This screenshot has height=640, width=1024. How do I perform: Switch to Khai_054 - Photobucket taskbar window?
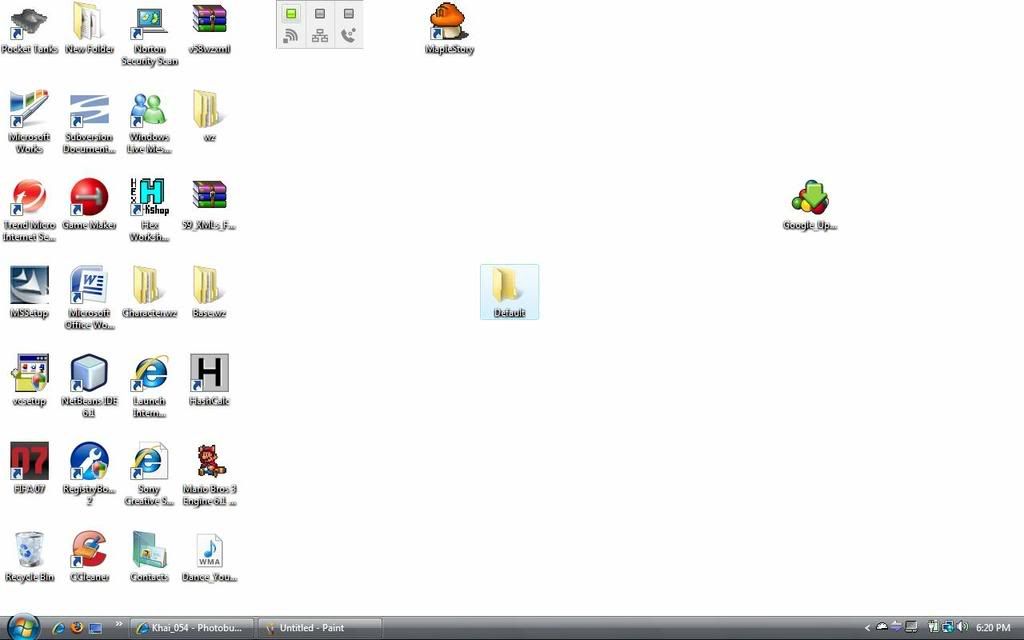(x=191, y=628)
